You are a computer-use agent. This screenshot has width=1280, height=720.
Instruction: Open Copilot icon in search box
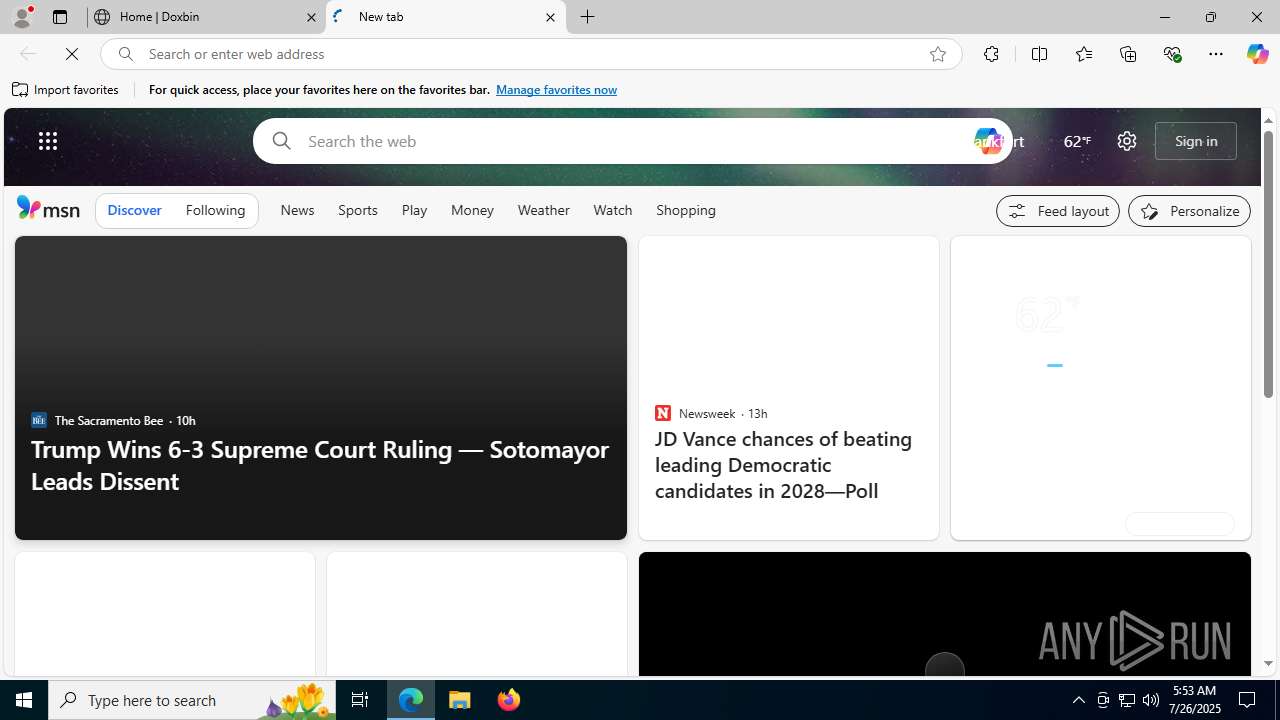[x=987, y=141]
